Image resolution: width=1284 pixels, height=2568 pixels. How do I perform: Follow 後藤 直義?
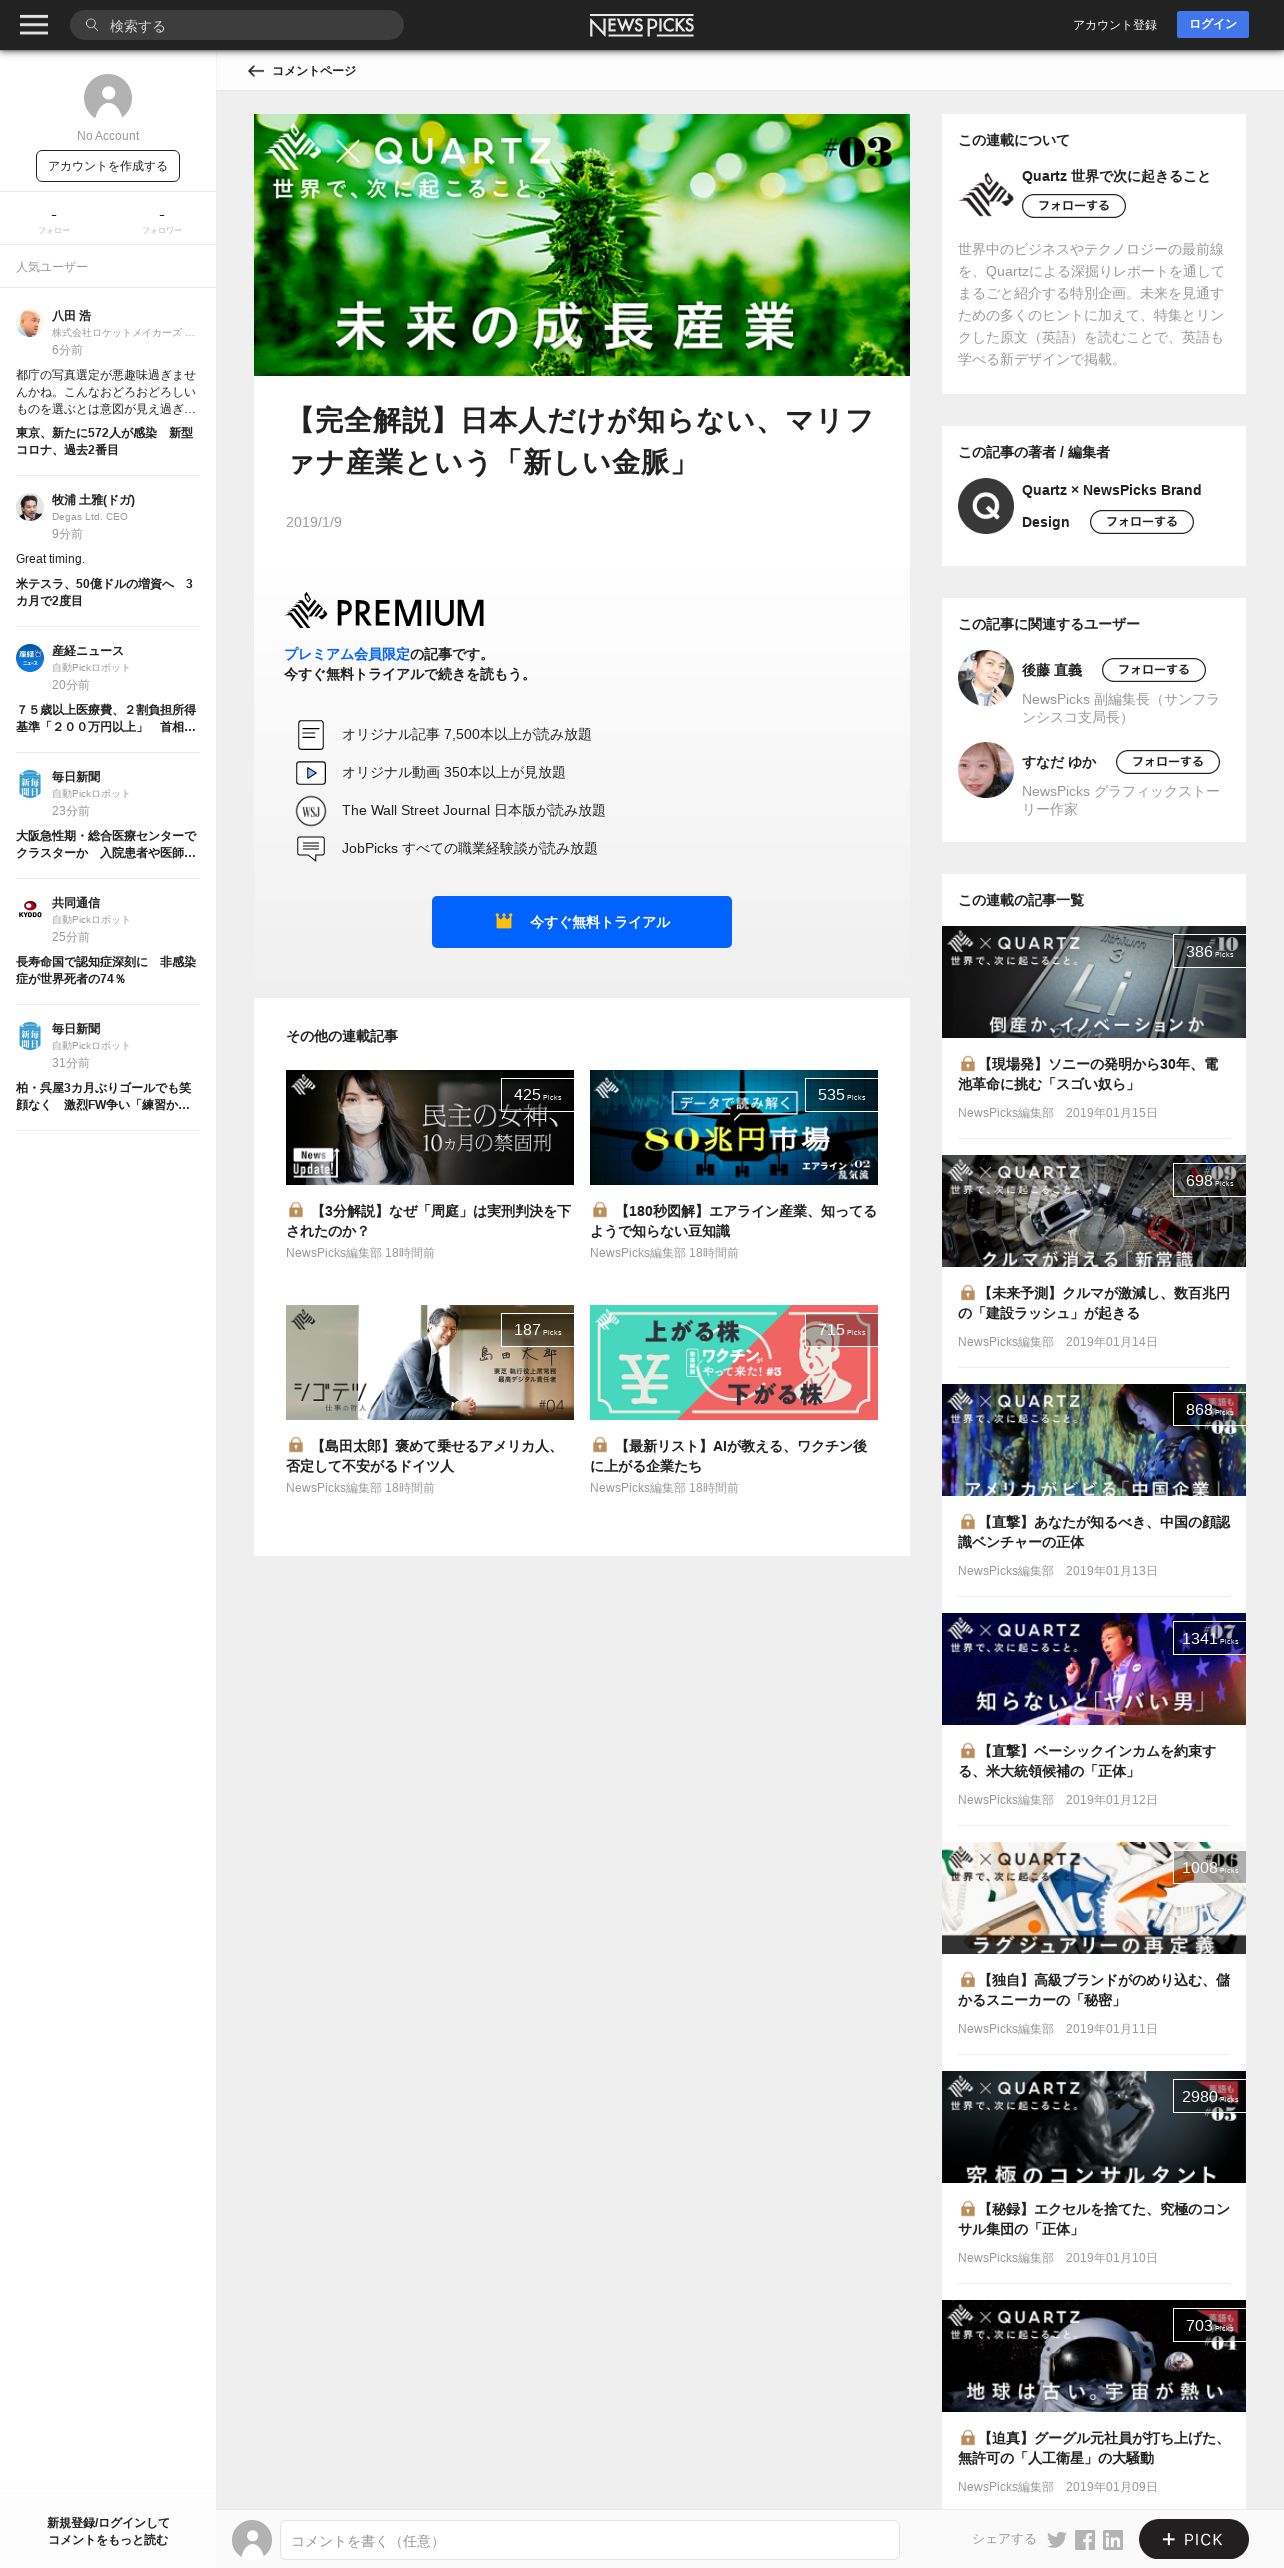(x=1154, y=670)
